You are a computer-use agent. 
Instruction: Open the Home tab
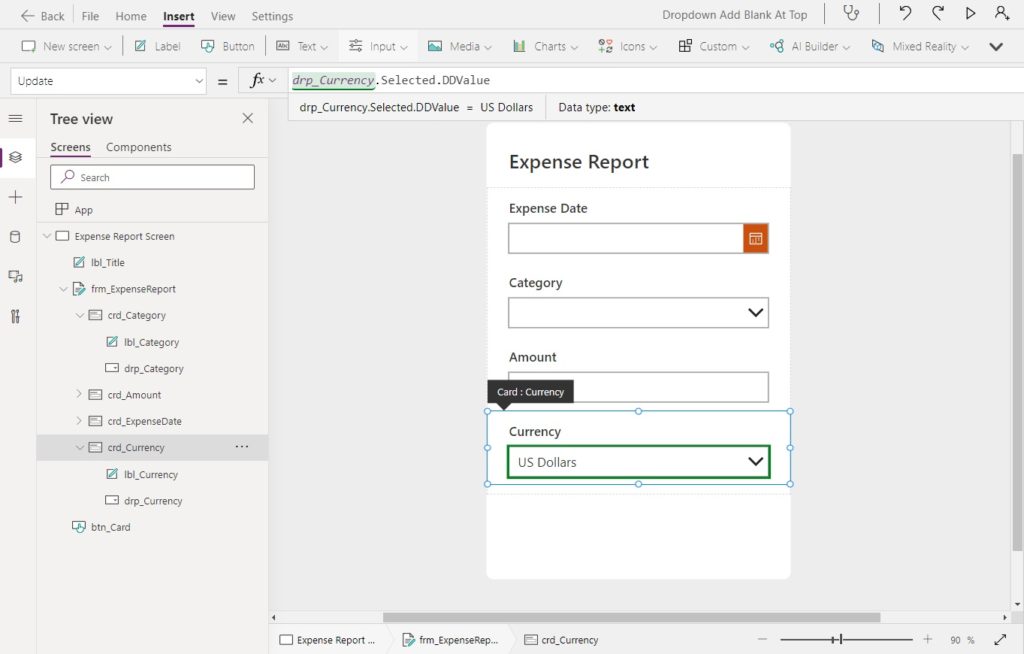pyautogui.click(x=131, y=16)
